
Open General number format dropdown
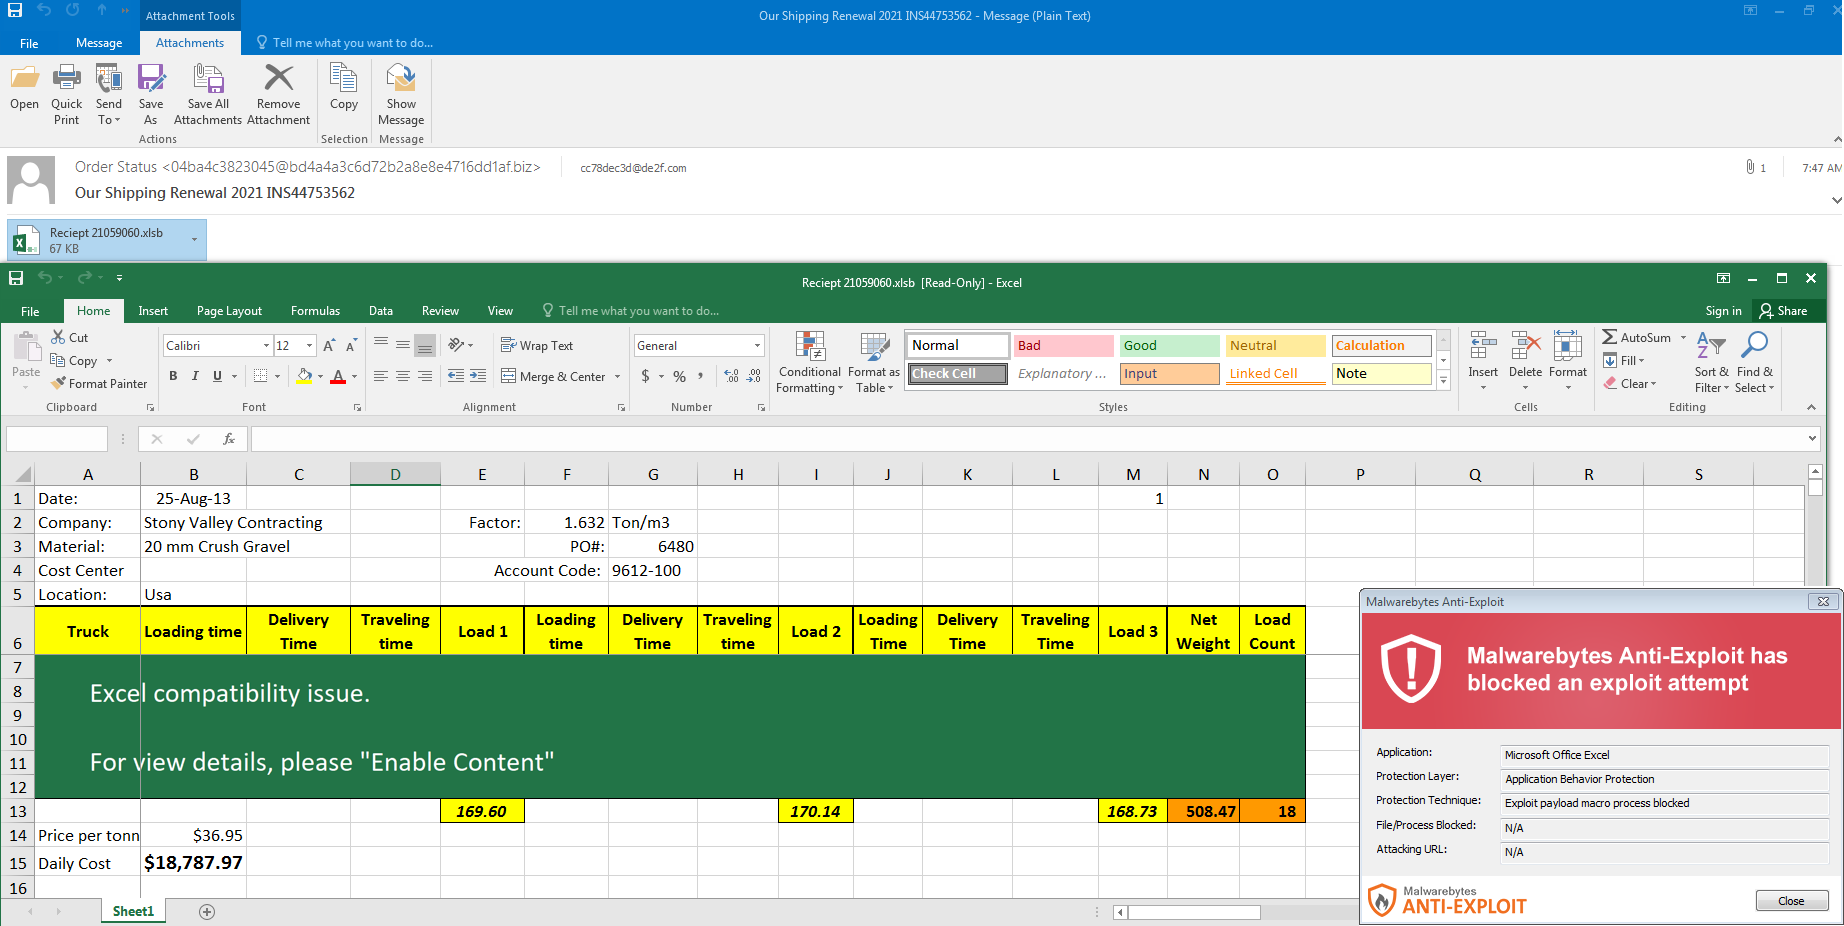pyautogui.click(x=757, y=346)
